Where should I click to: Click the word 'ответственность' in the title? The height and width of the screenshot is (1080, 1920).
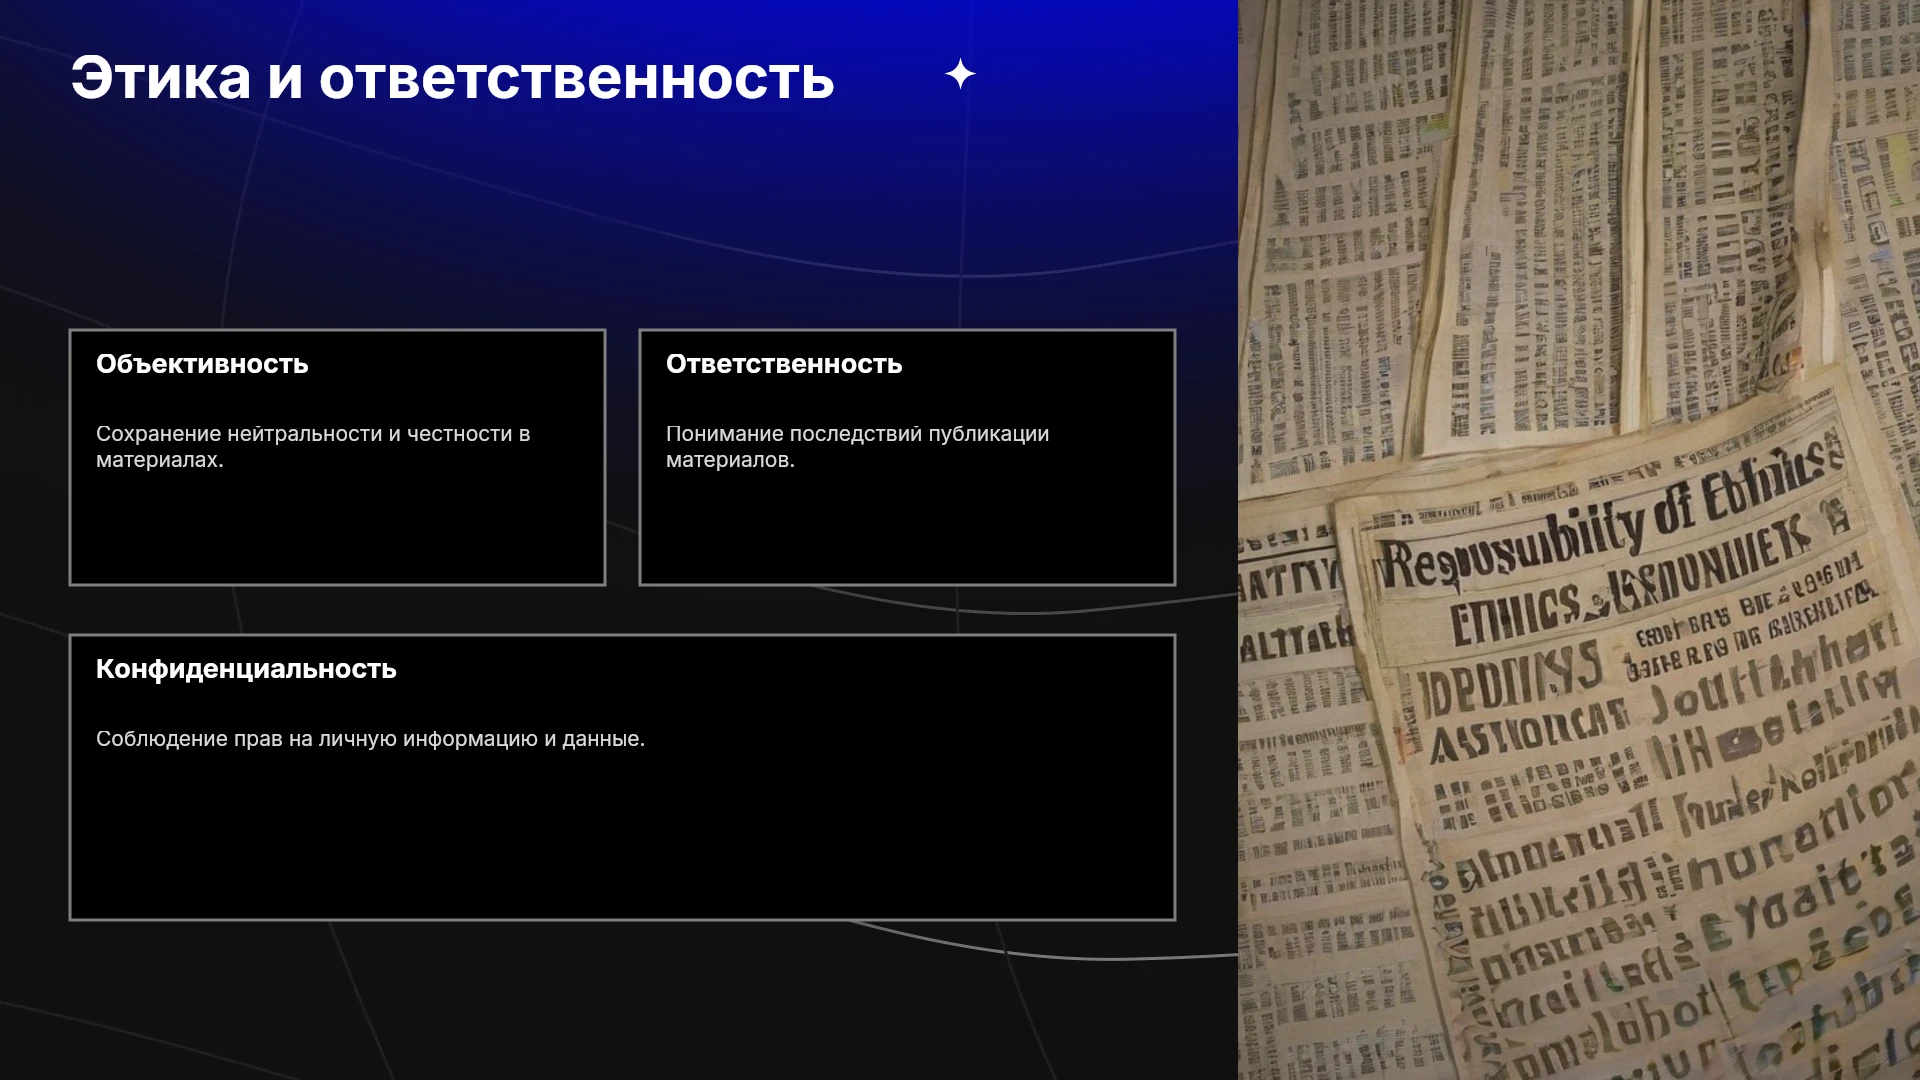coord(576,77)
